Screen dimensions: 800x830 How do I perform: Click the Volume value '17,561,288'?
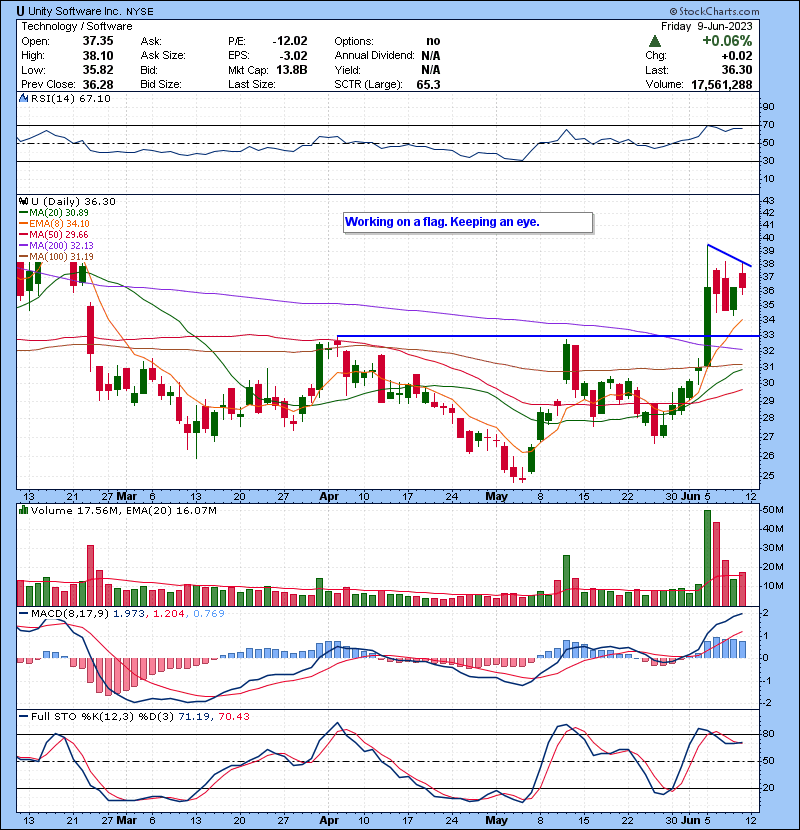tap(721, 84)
